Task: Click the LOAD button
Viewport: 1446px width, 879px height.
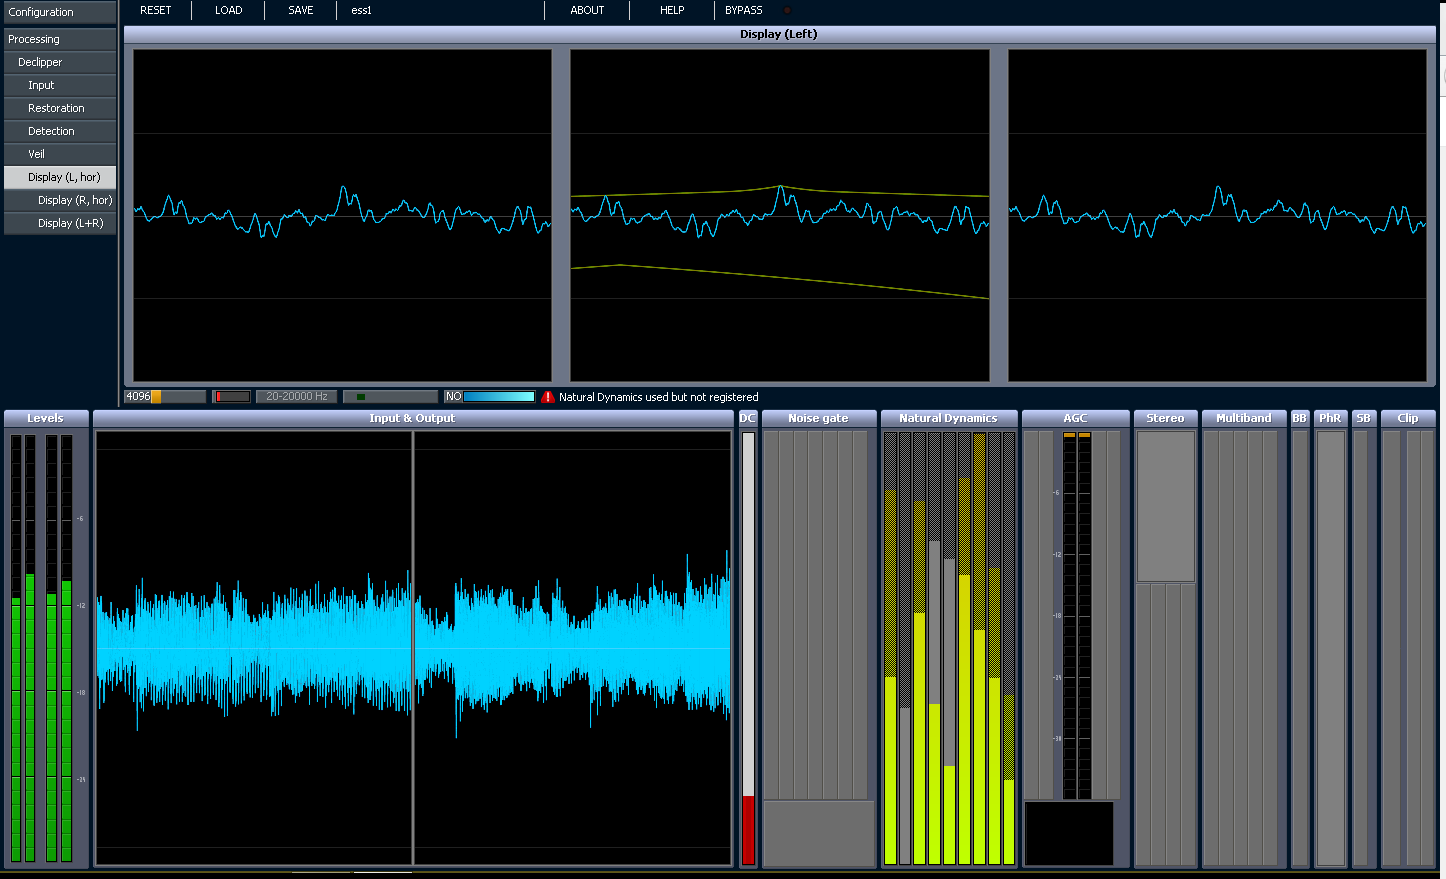Action: 228,10
